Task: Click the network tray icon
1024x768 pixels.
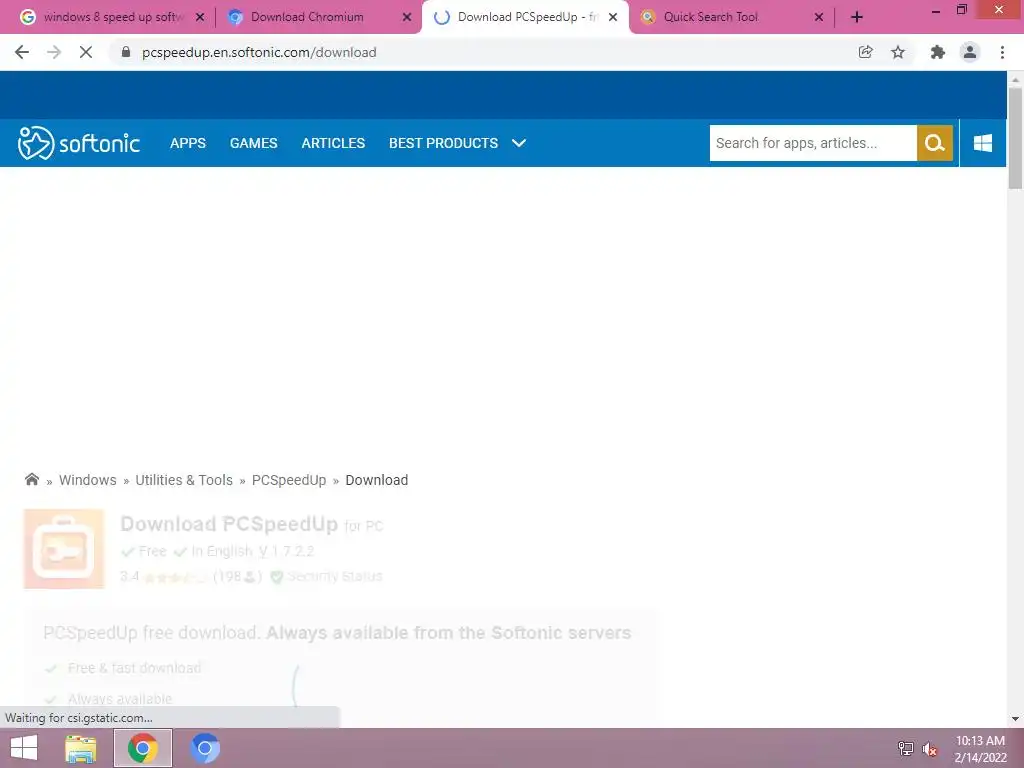Action: coord(905,748)
